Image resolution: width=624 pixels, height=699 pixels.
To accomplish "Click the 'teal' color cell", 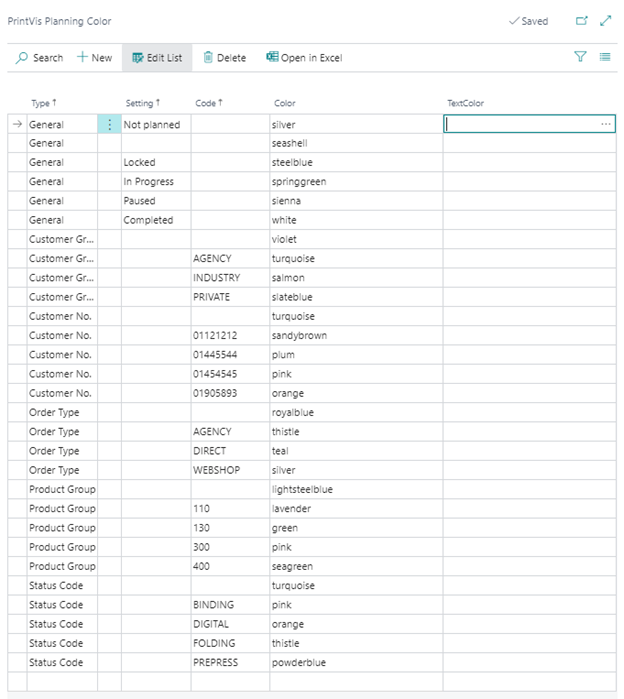I will point(356,451).
